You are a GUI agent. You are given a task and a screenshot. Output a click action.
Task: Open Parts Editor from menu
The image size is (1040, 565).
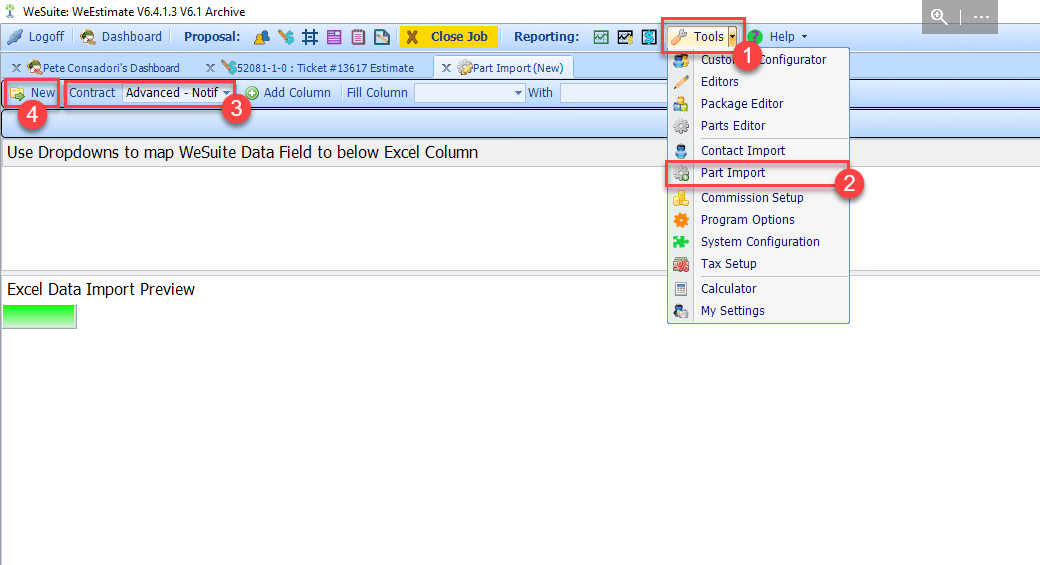758,125
